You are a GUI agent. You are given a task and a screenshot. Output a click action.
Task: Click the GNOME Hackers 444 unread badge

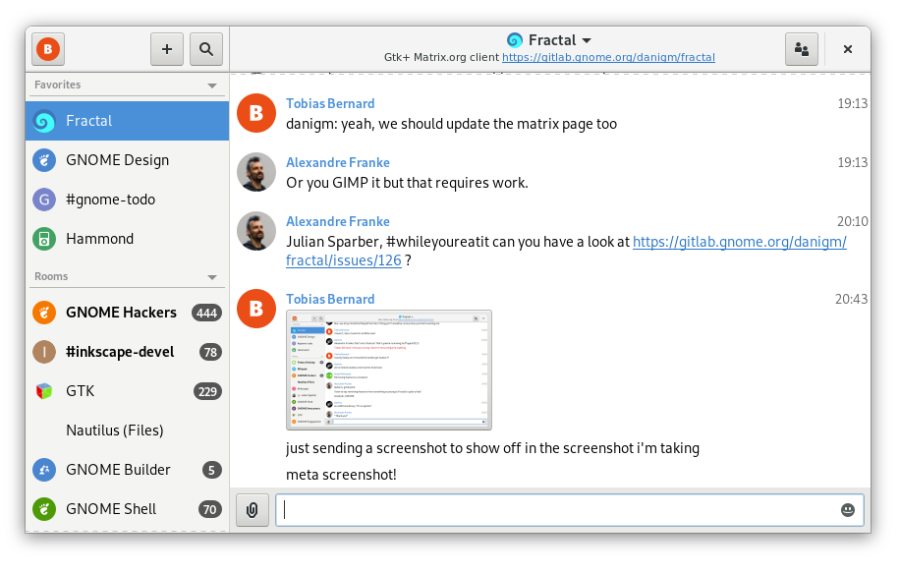(x=207, y=313)
